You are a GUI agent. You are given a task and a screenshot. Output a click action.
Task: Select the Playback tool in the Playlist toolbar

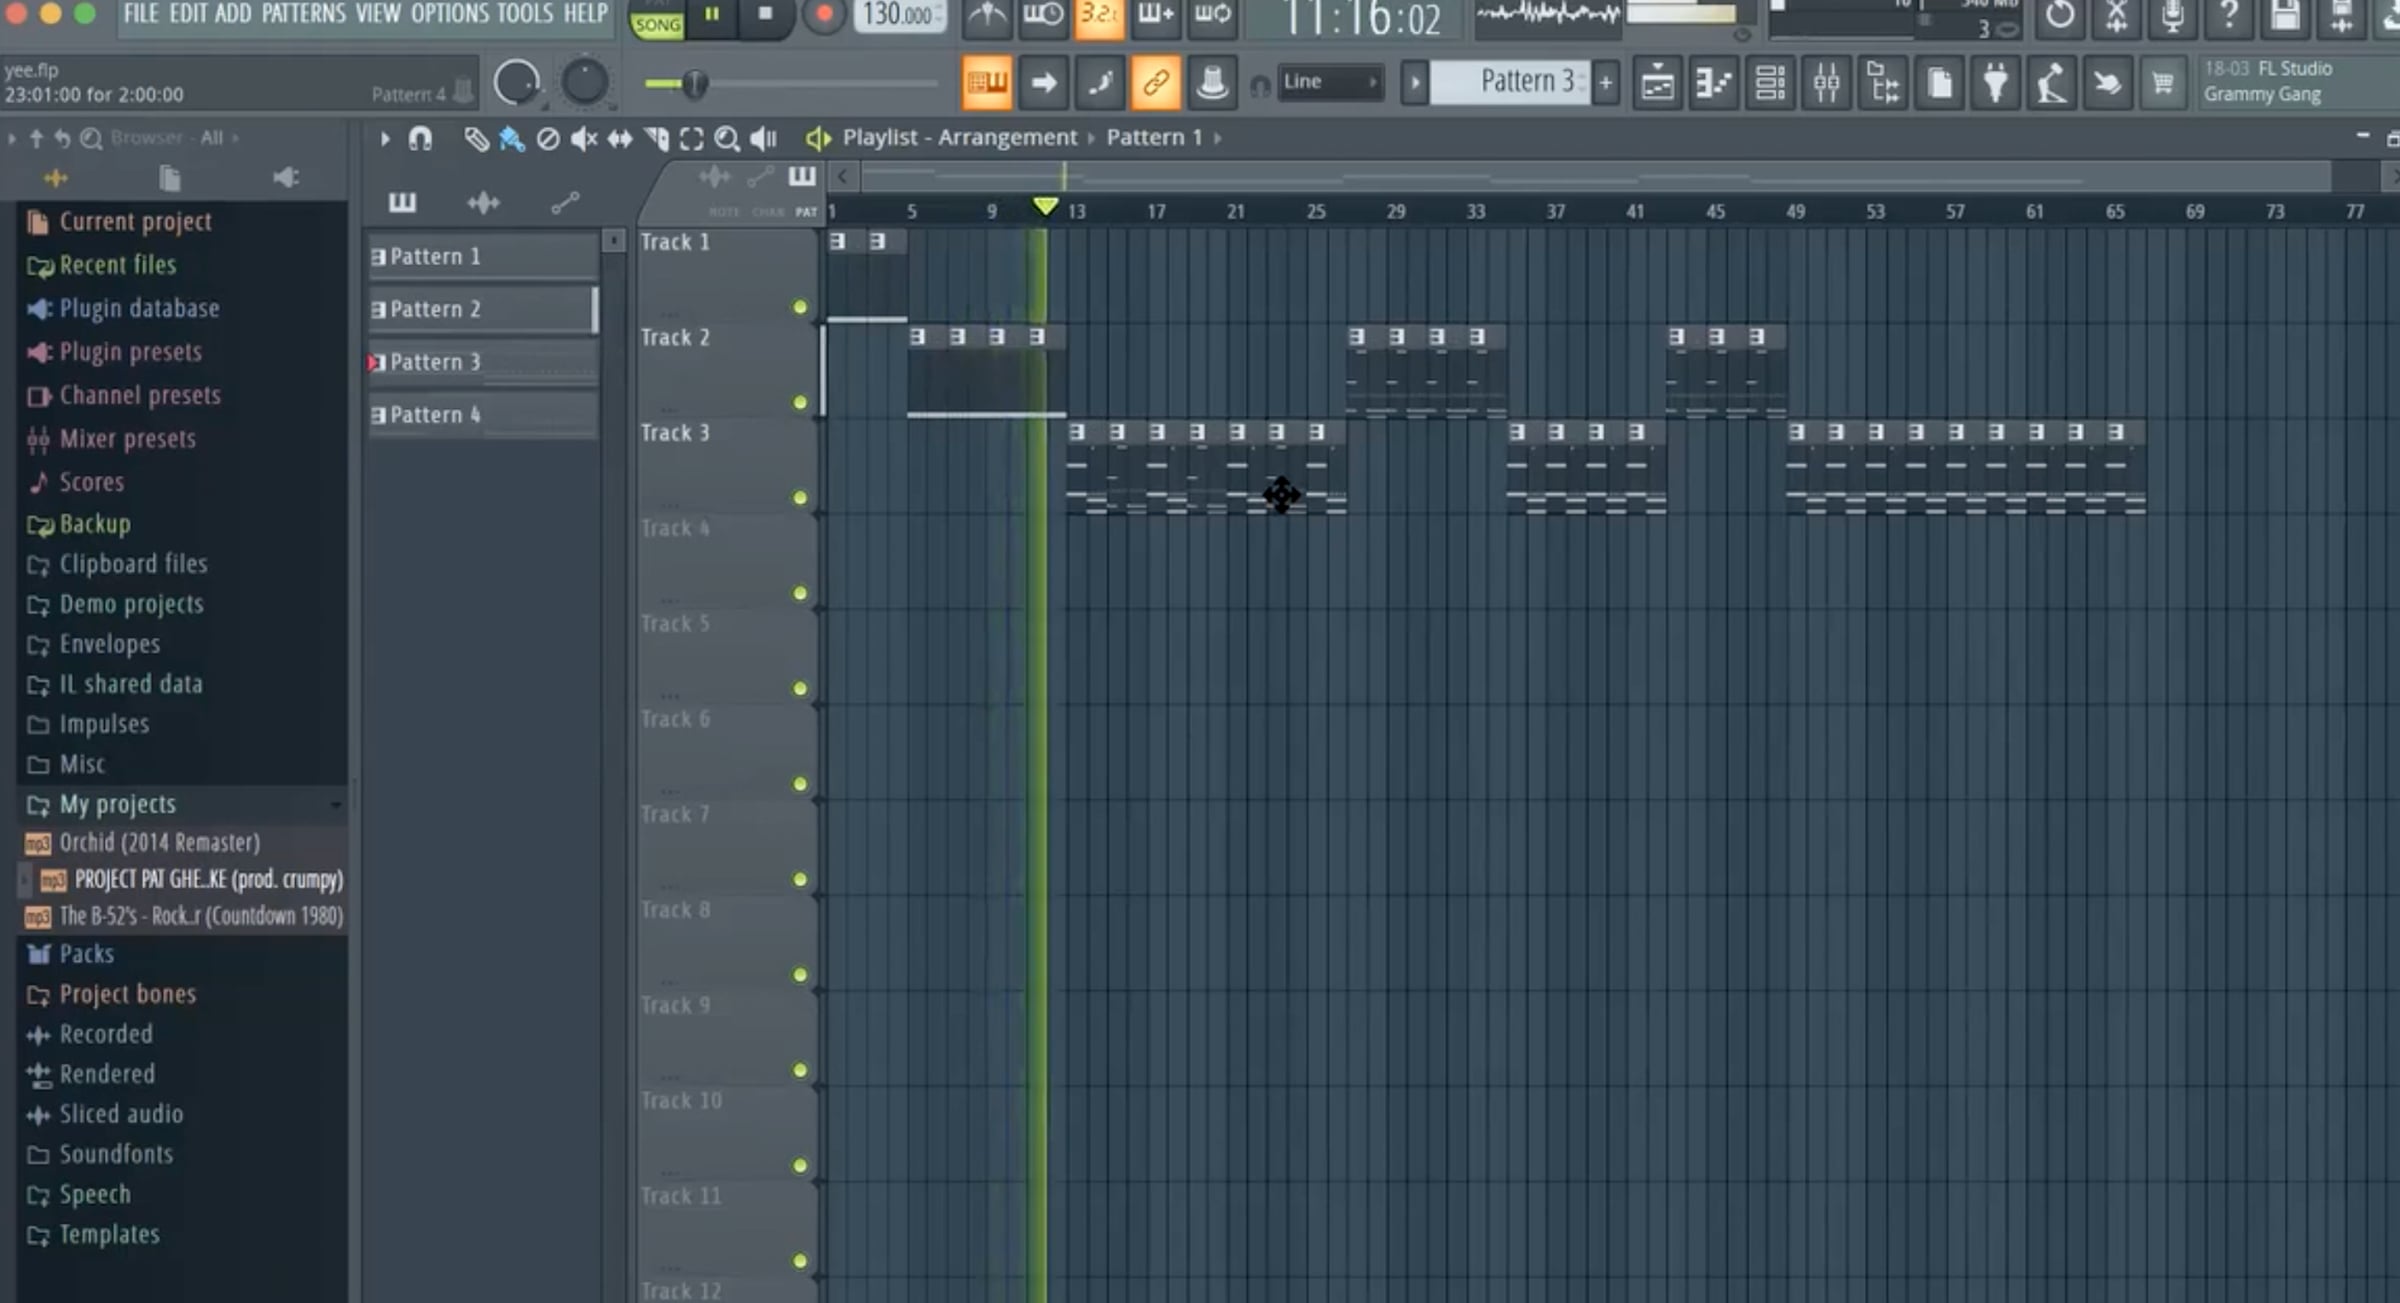[763, 139]
